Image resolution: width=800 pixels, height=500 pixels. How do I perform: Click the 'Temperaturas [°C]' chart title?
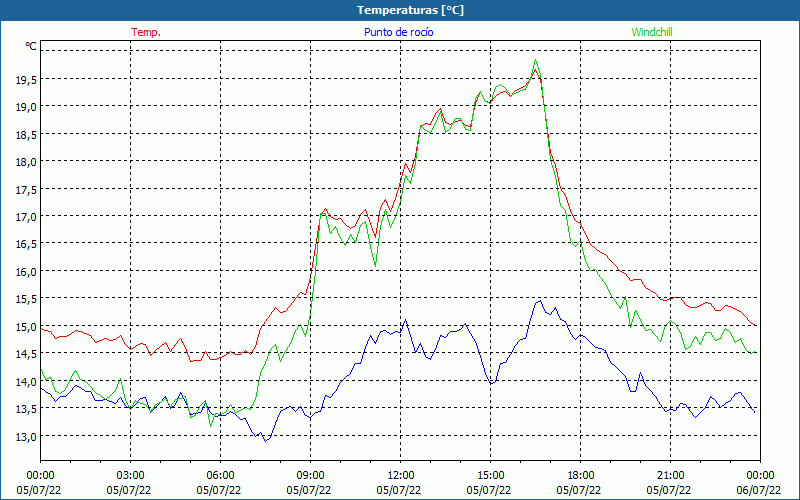click(410, 10)
